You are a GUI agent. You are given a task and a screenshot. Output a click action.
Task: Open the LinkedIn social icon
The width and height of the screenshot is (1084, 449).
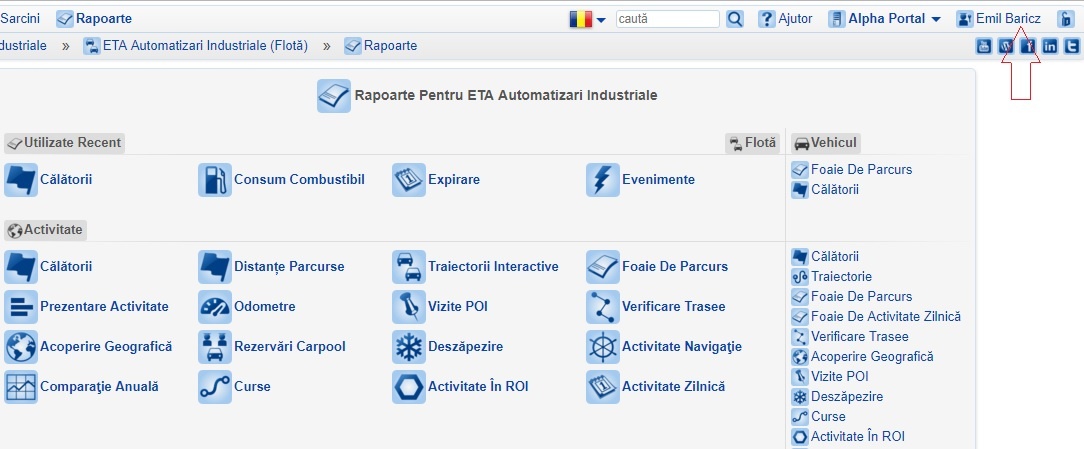(1050, 46)
